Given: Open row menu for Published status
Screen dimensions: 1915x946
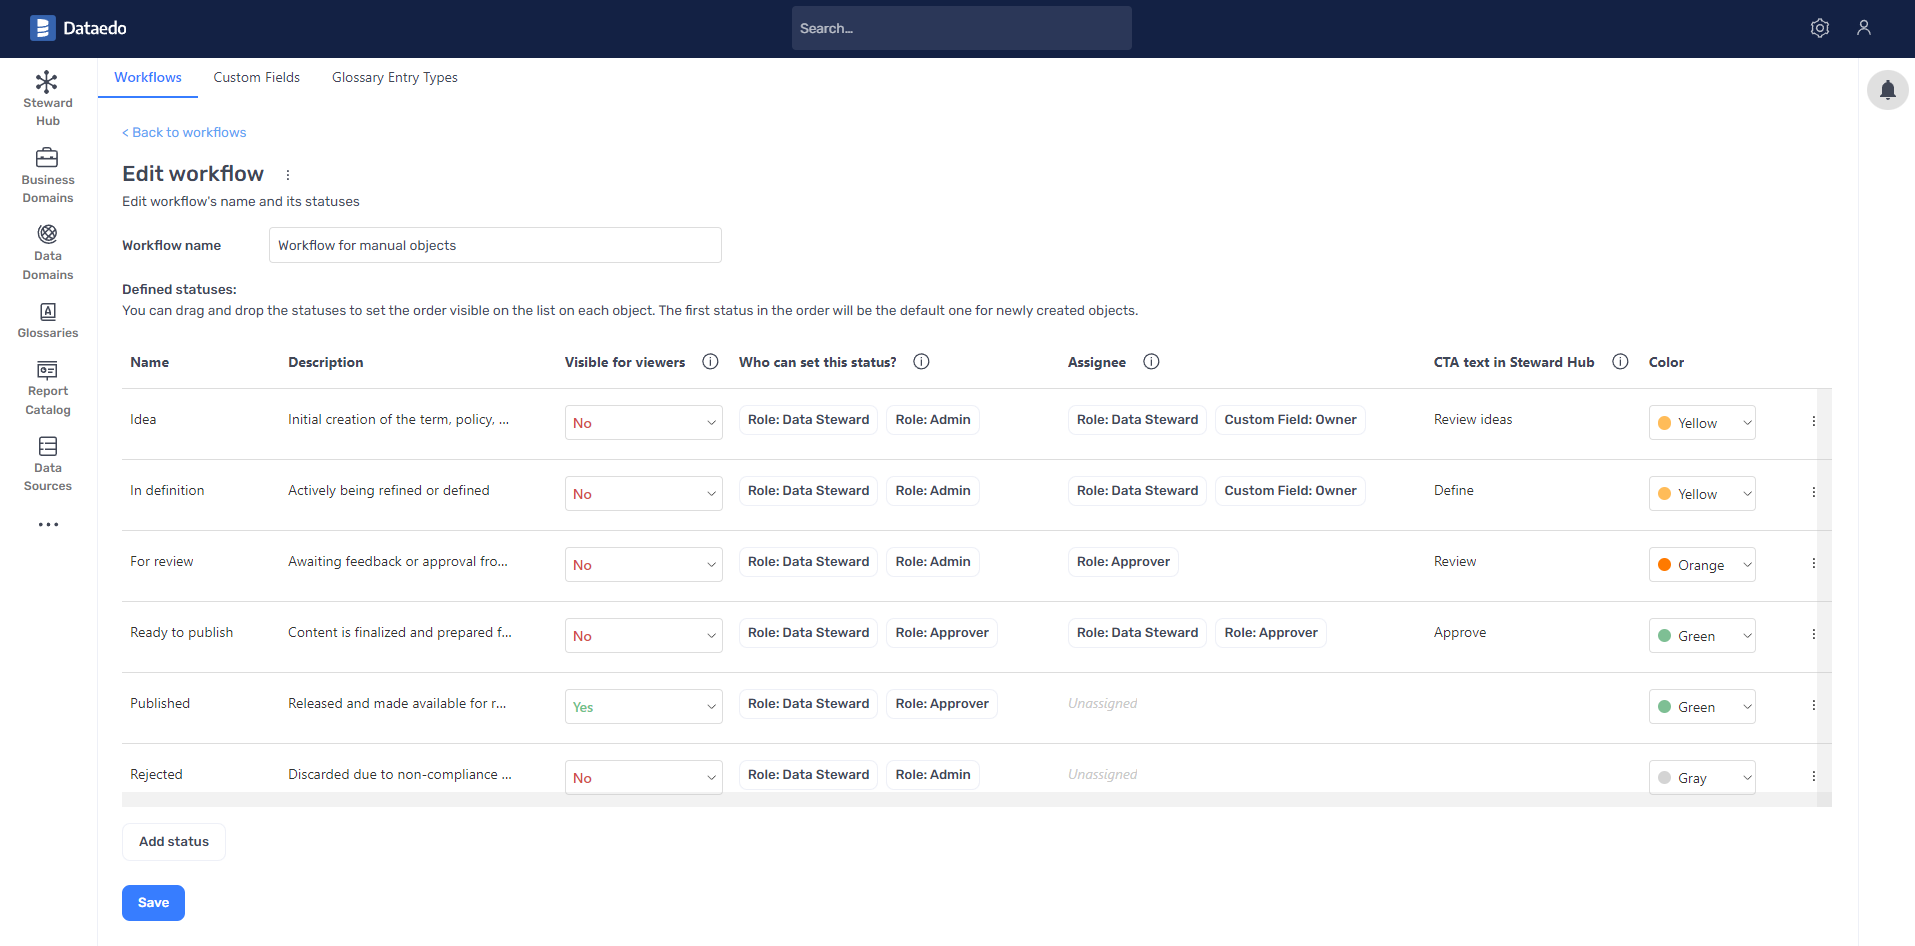Looking at the screenshot, I should pos(1813,706).
